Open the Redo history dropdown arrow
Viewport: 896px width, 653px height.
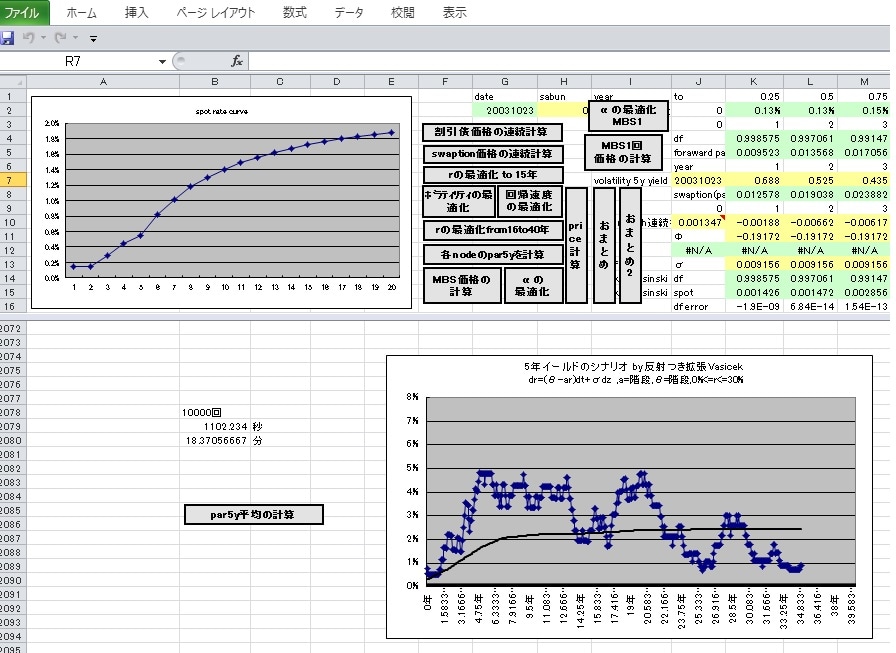[75, 38]
